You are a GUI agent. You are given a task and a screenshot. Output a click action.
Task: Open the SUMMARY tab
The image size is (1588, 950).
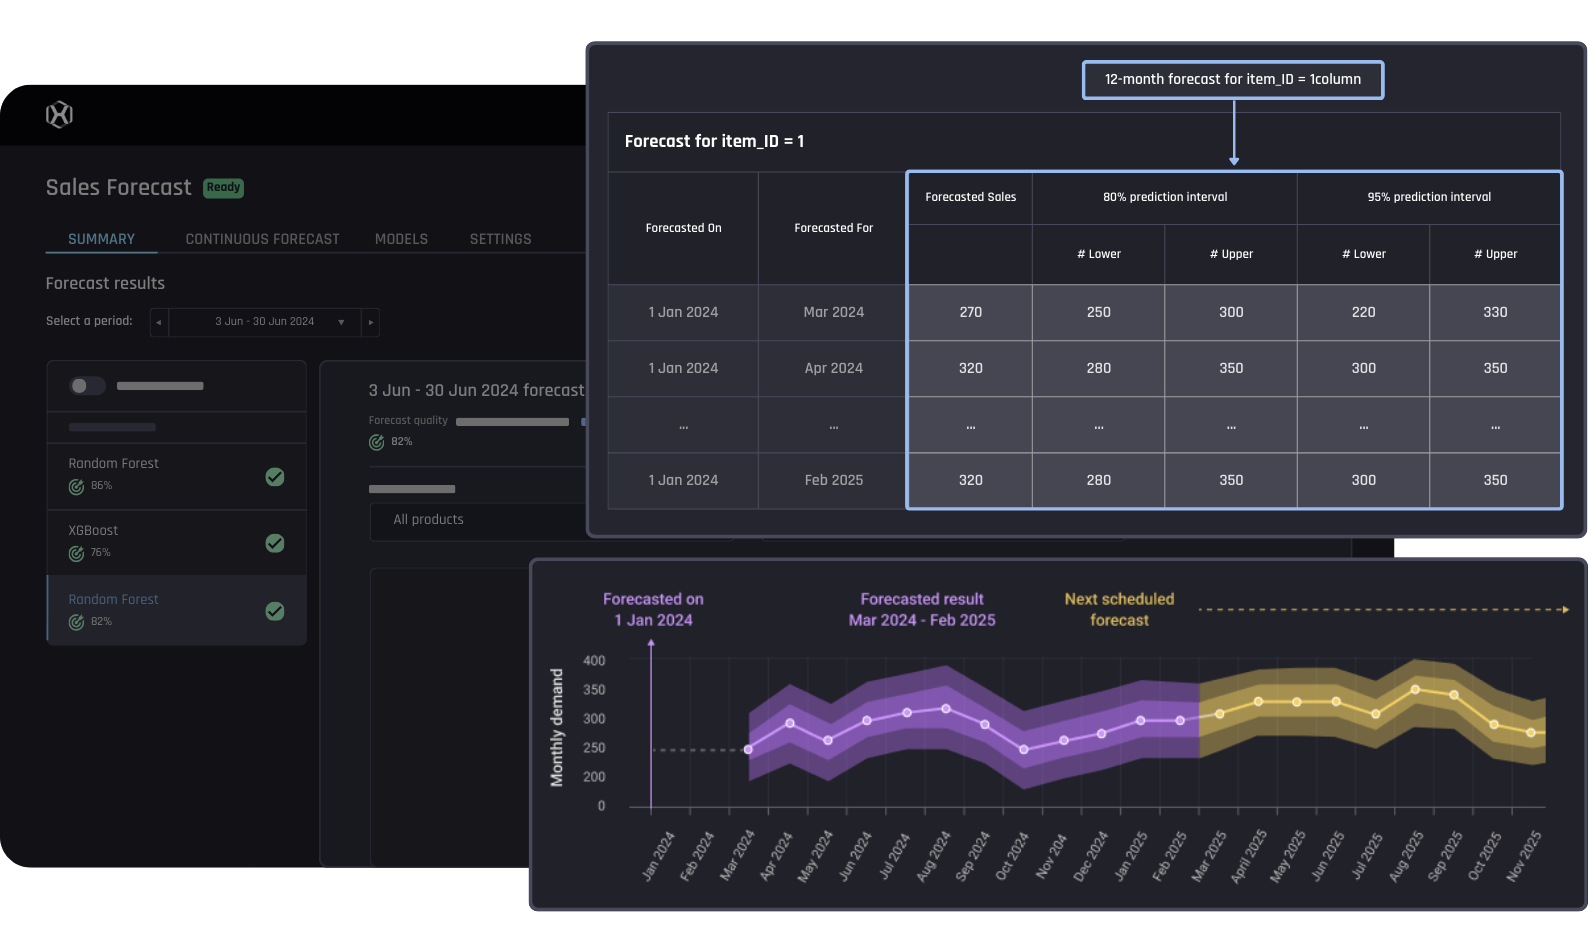(x=101, y=239)
